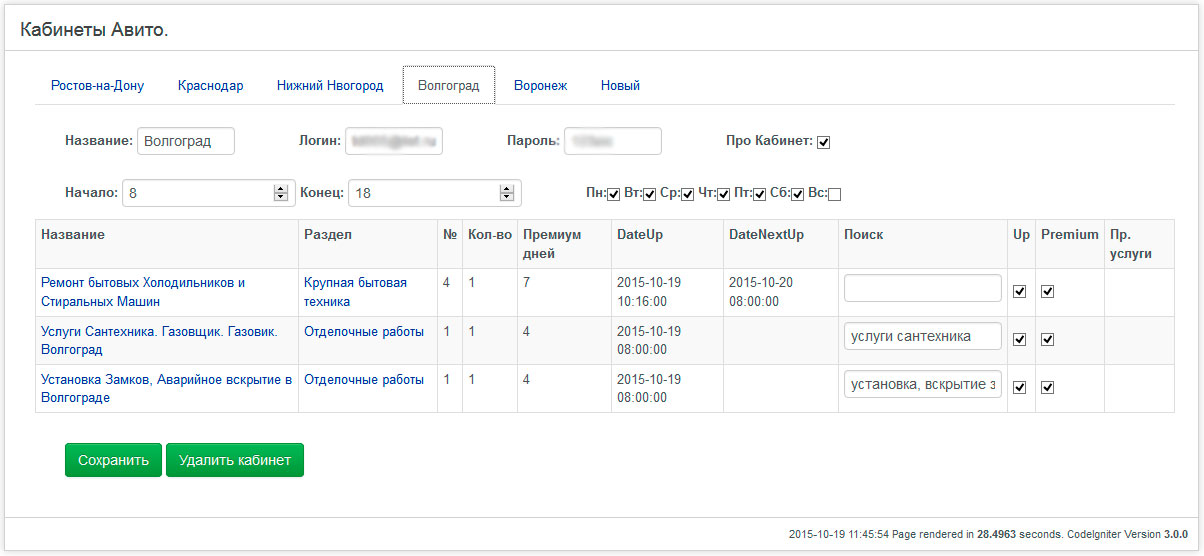
Task: Toggle the Сб (Saturday) checkbox
Action: pyautogui.click(x=798, y=194)
